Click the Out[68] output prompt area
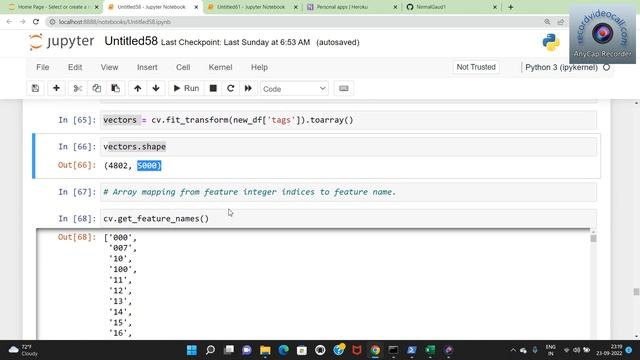 pyautogui.click(x=77, y=237)
